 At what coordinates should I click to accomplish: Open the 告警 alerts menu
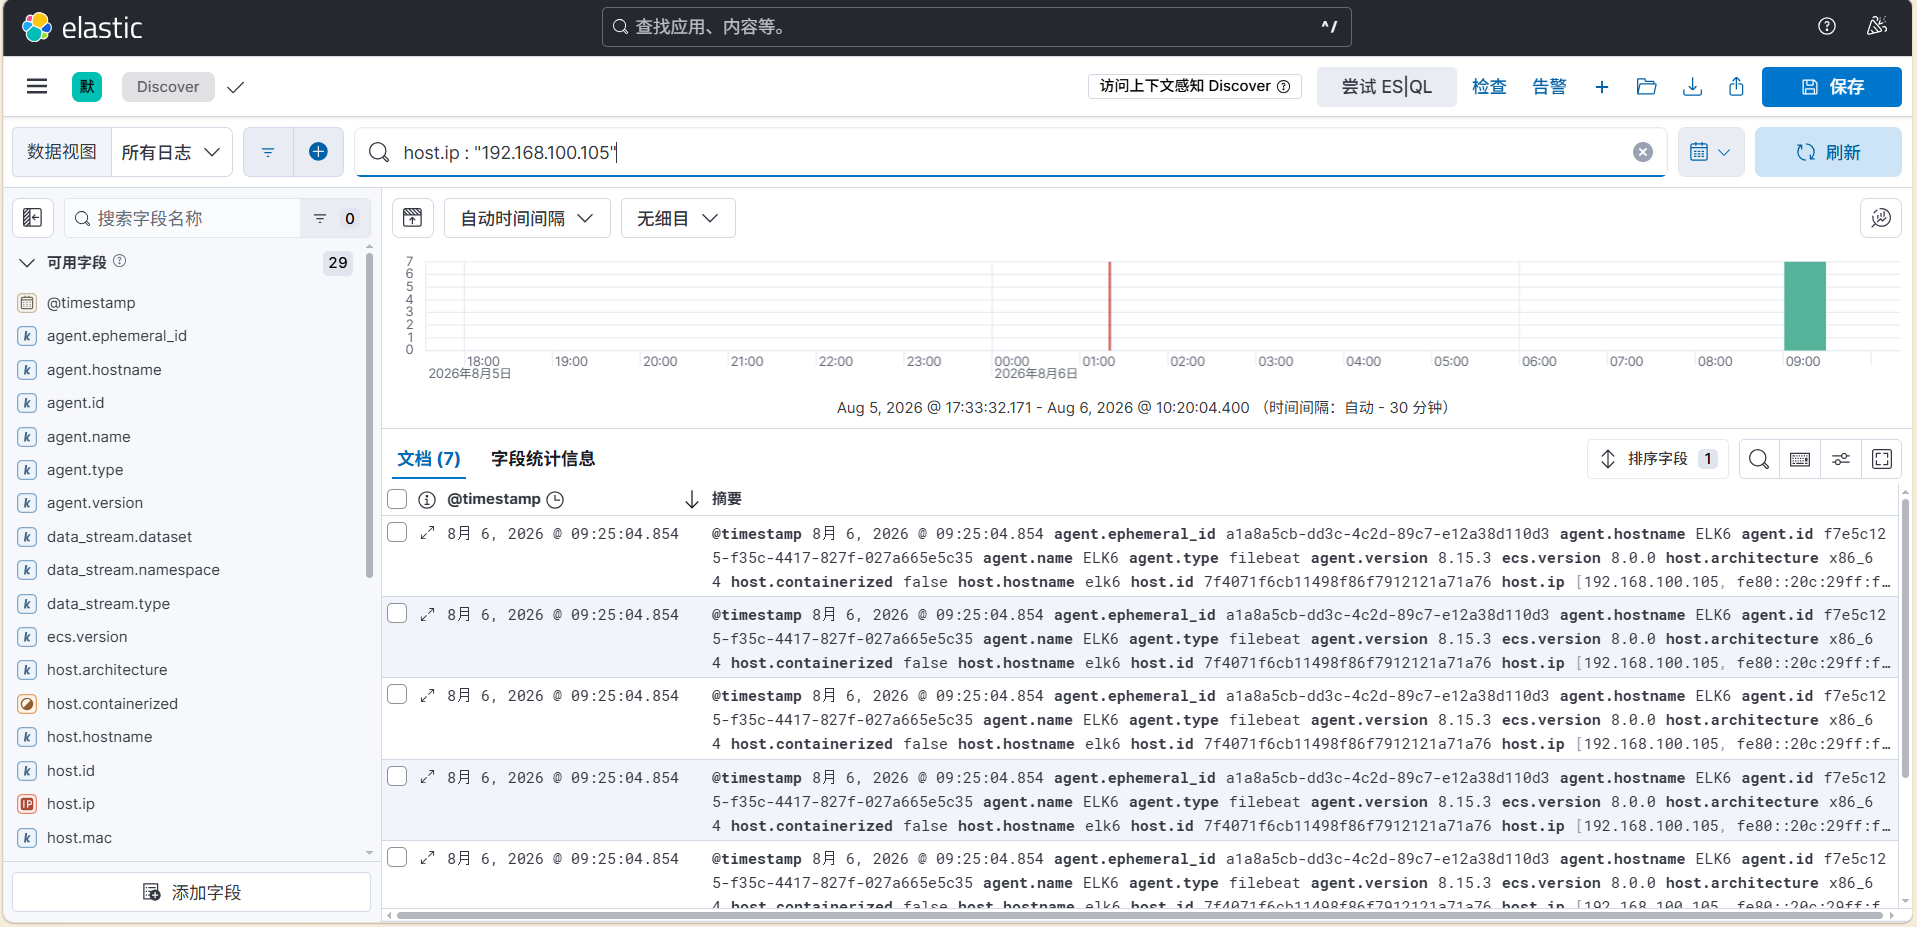click(1550, 87)
